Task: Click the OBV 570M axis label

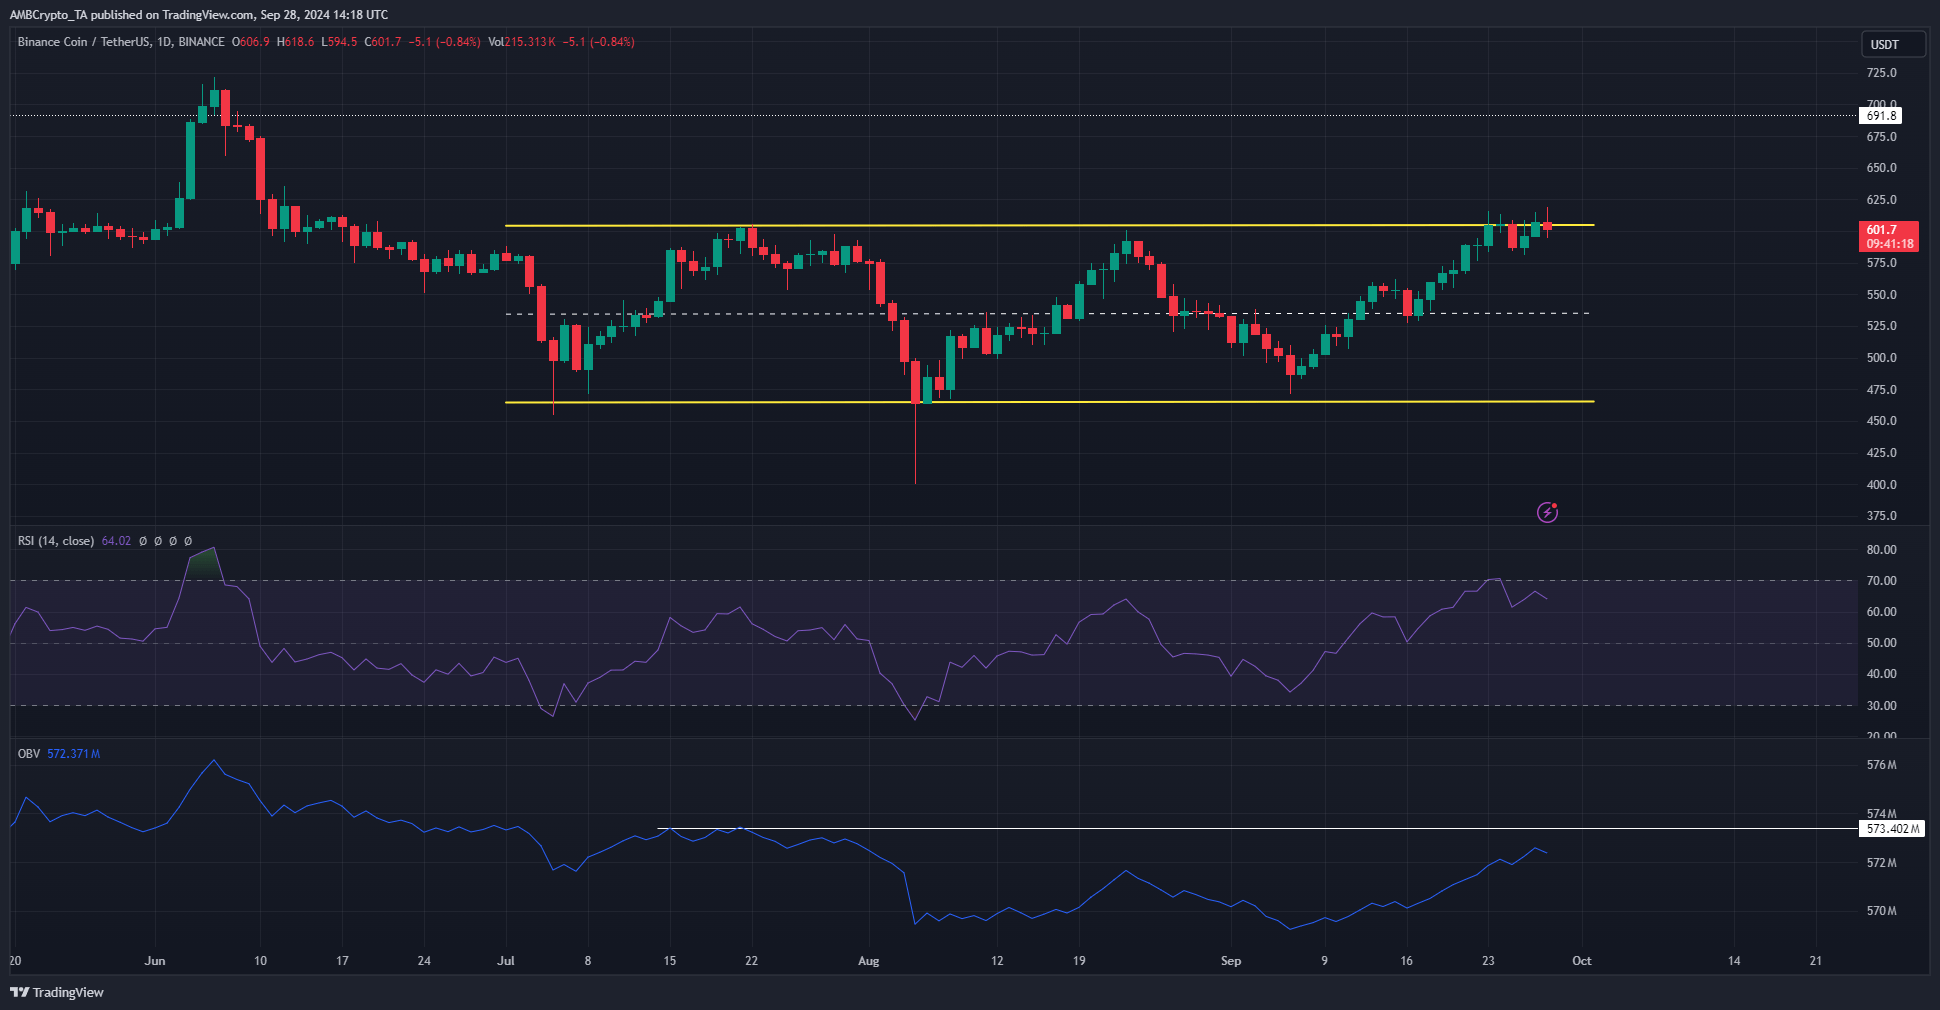Action: click(x=1882, y=911)
